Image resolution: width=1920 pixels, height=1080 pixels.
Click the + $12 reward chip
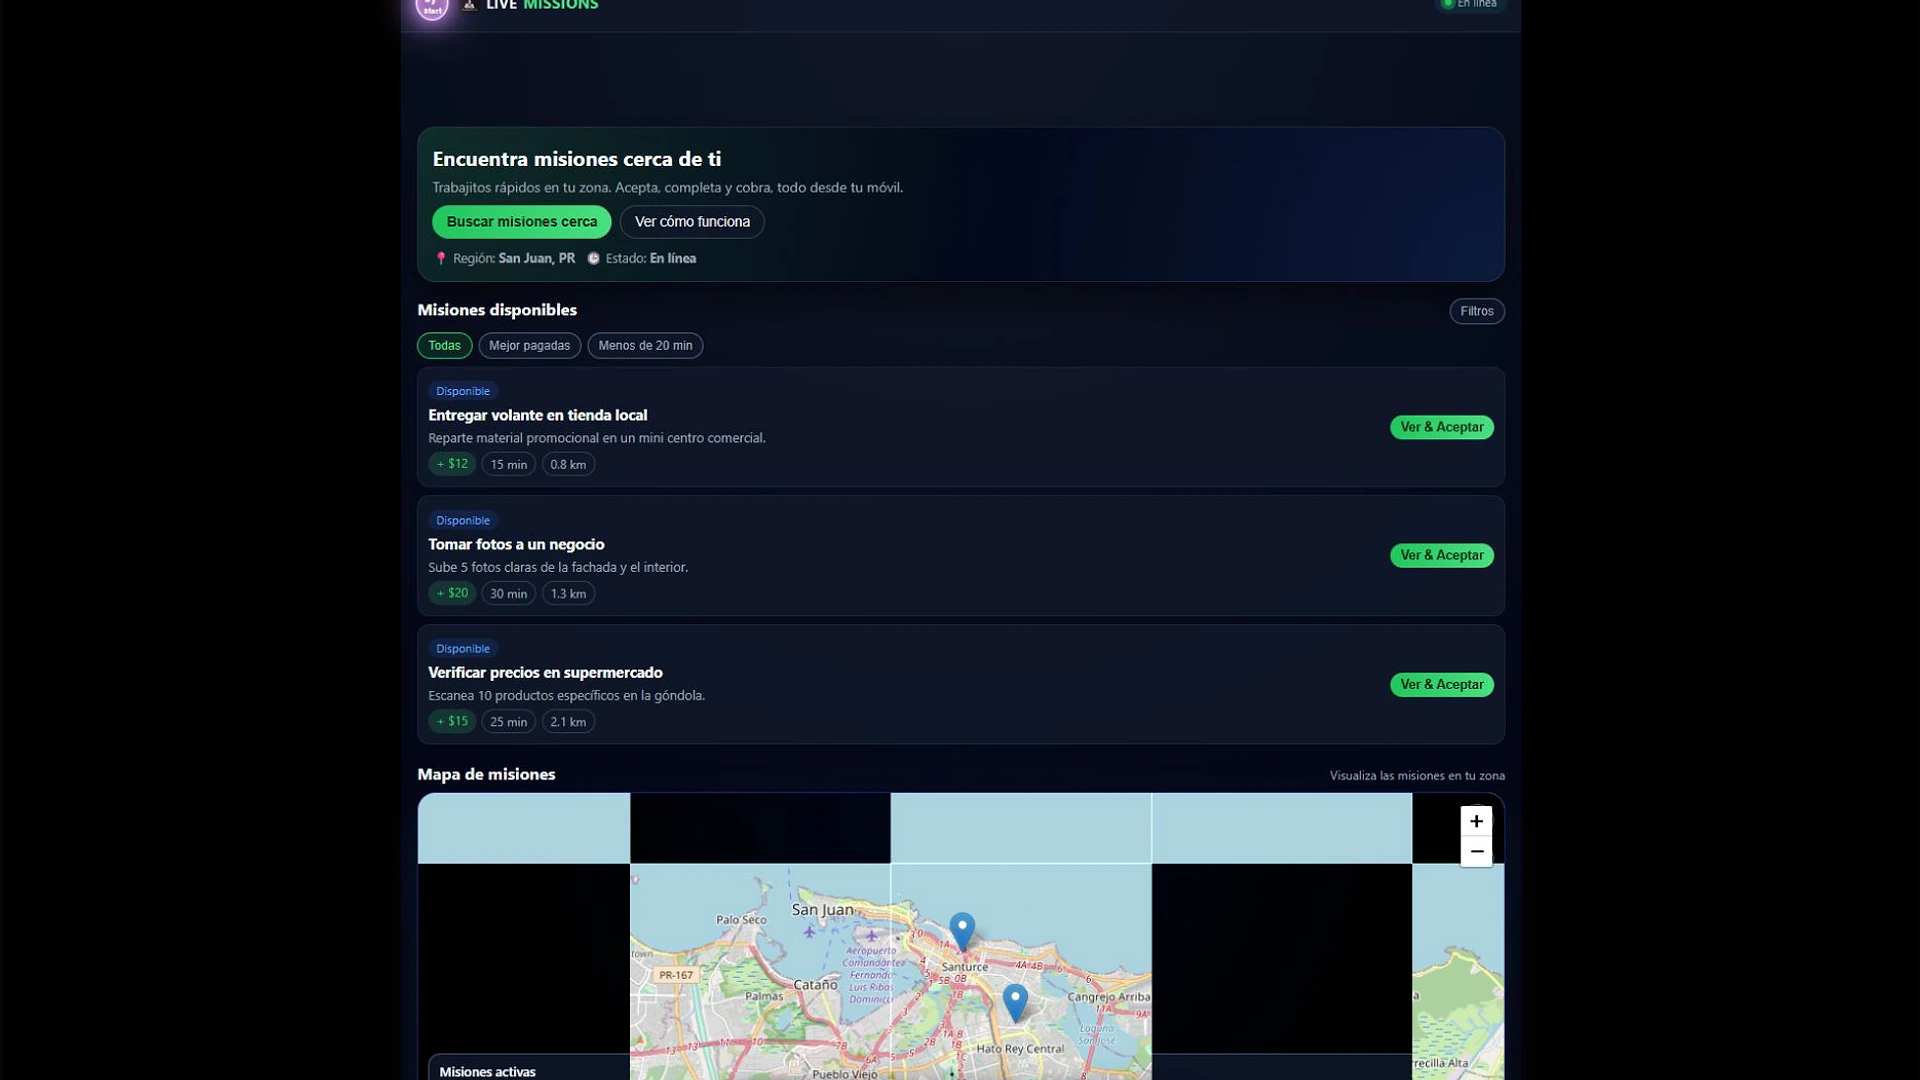(452, 464)
